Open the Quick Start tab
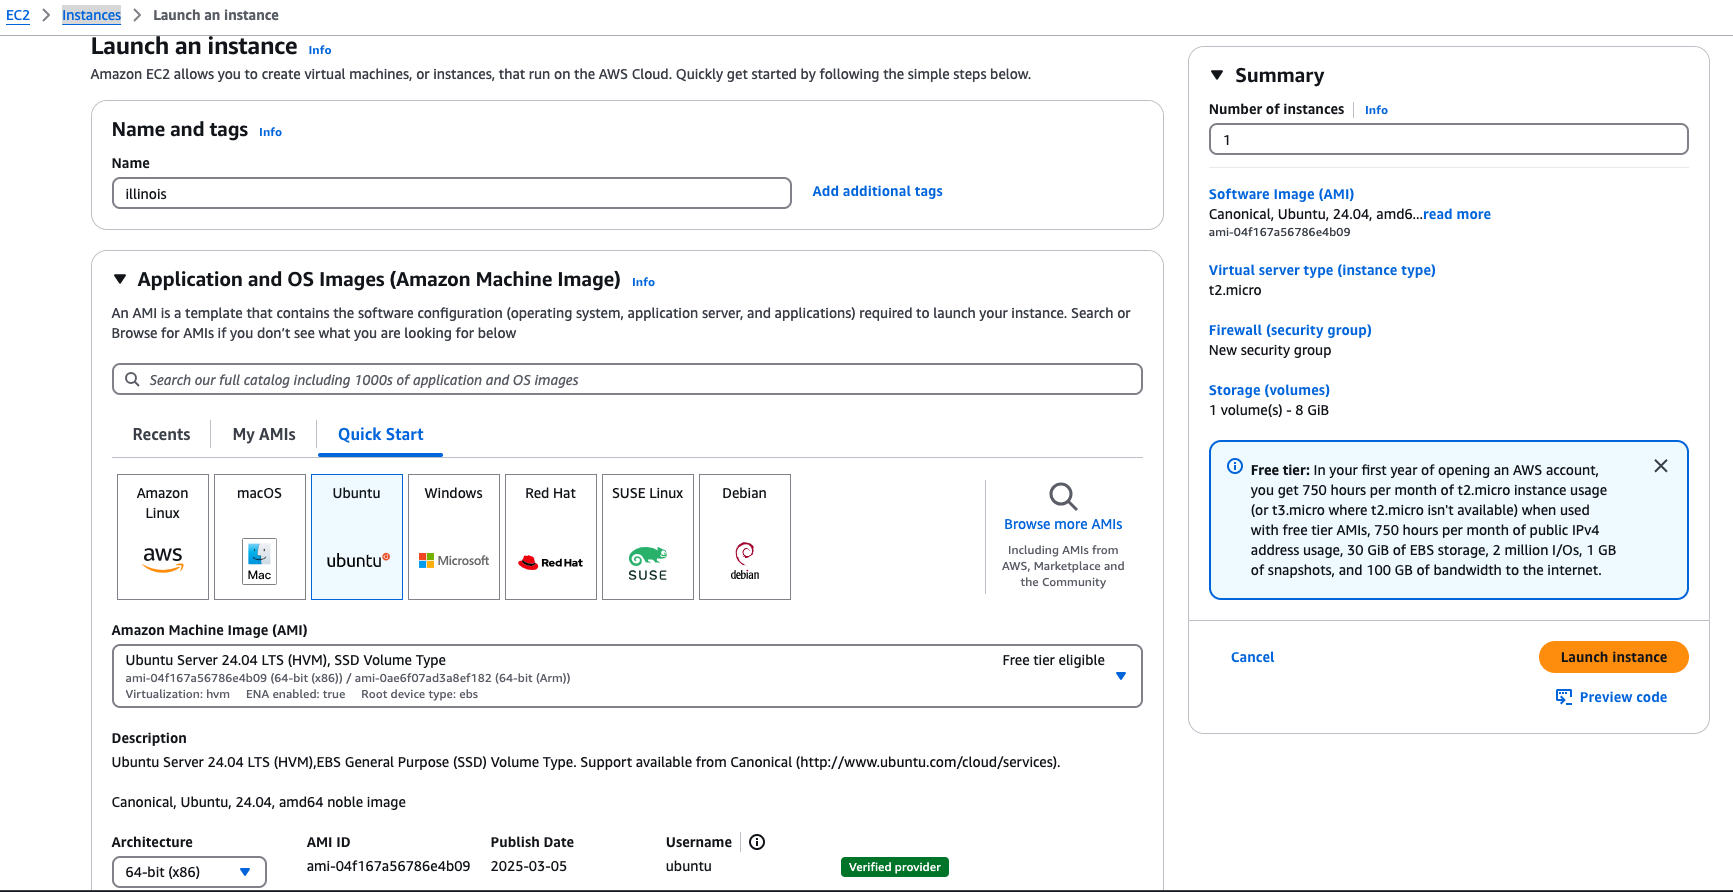The width and height of the screenshot is (1733, 892). pyautogui.click(x=381, y=434)
